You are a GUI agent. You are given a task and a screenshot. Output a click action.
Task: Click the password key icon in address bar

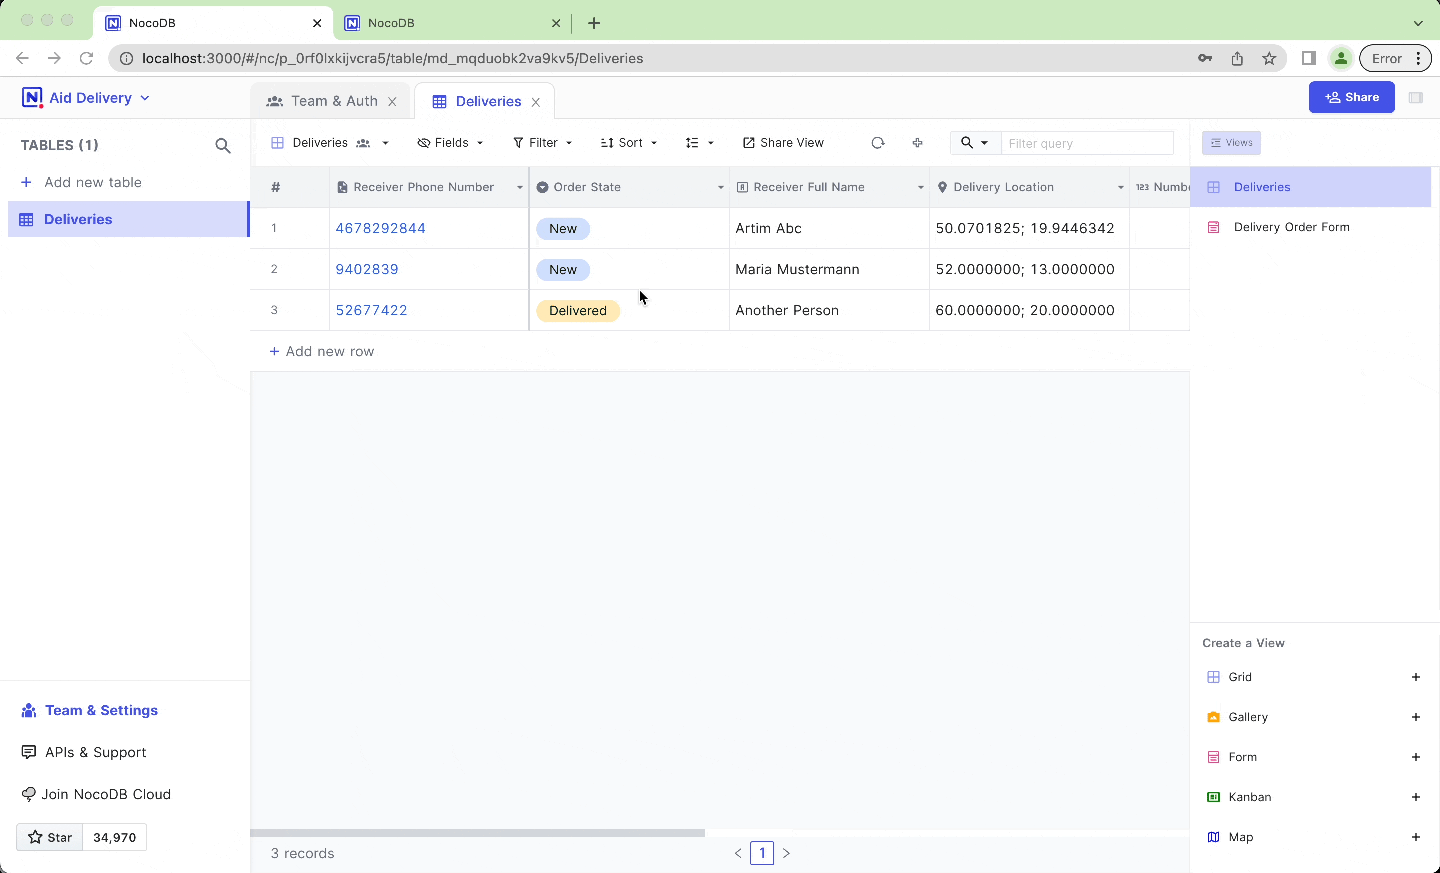[x=1205, y=58]
